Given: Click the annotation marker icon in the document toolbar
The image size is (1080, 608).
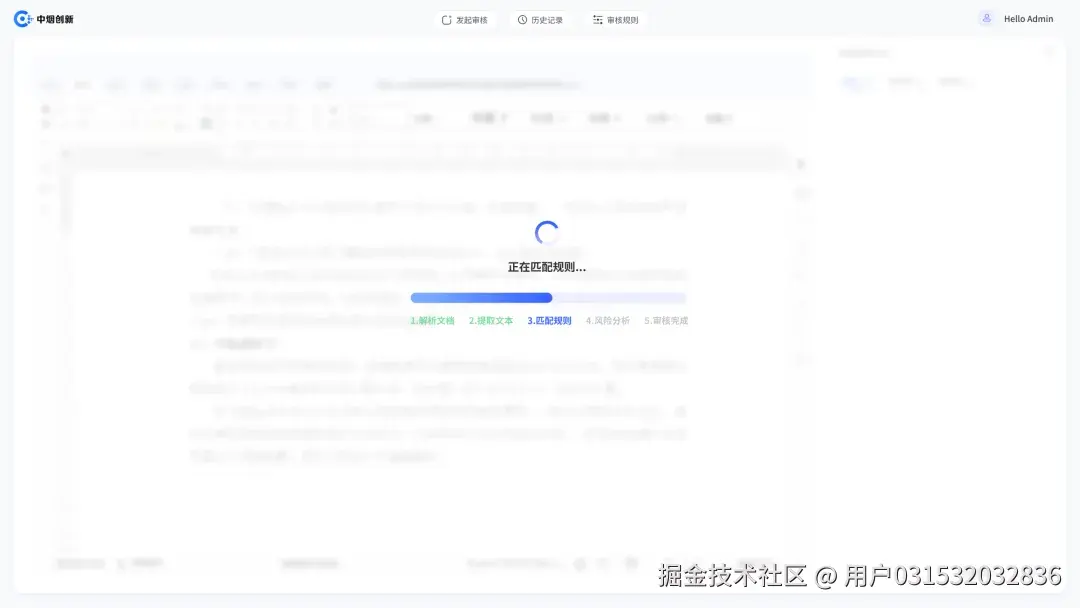Looking at the screenshot, I should pos(206,122).
